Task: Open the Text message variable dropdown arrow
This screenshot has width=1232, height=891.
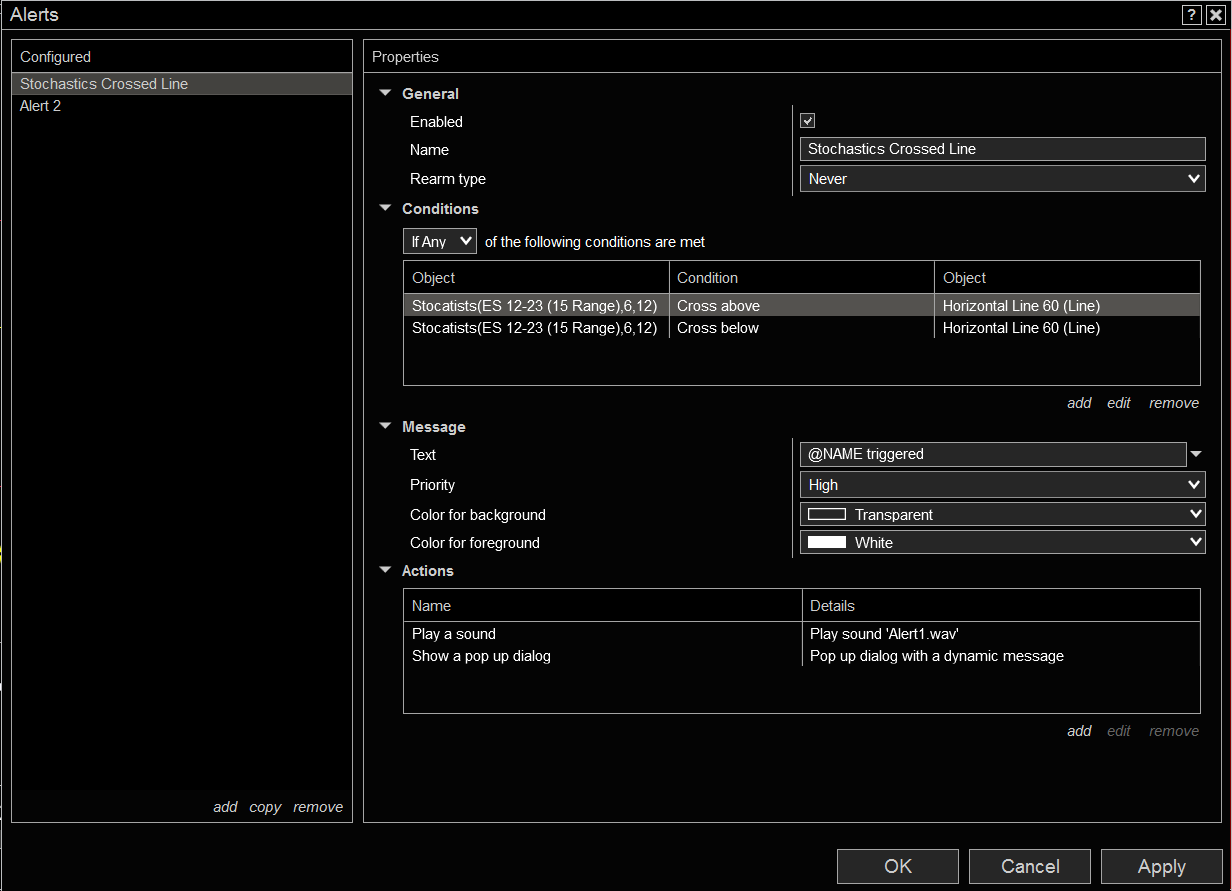Action: [1197, 455]
